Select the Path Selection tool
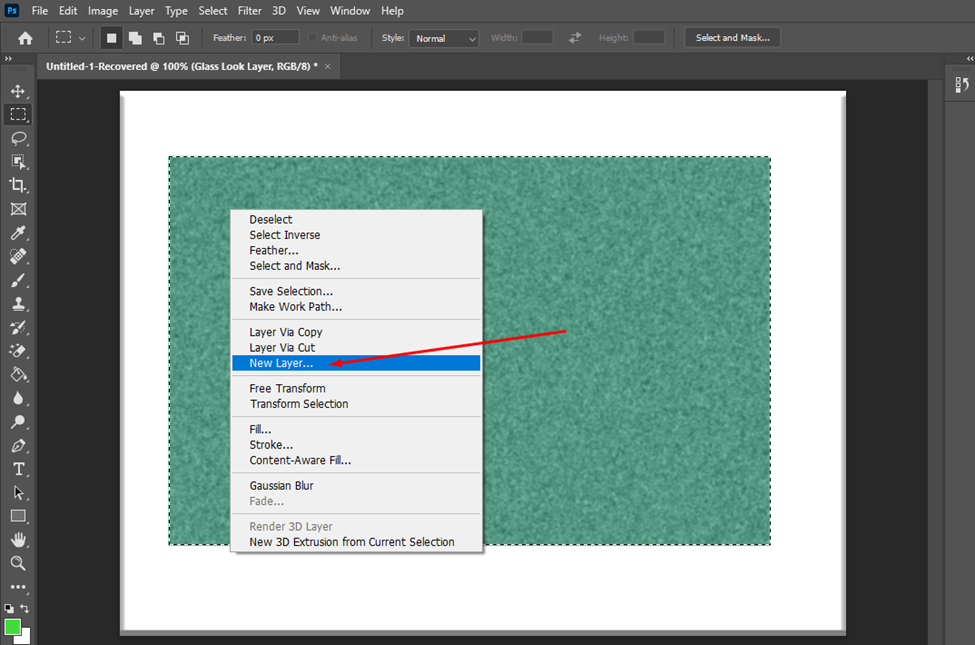Screen dimensions: 975x645 pos(18,493)
